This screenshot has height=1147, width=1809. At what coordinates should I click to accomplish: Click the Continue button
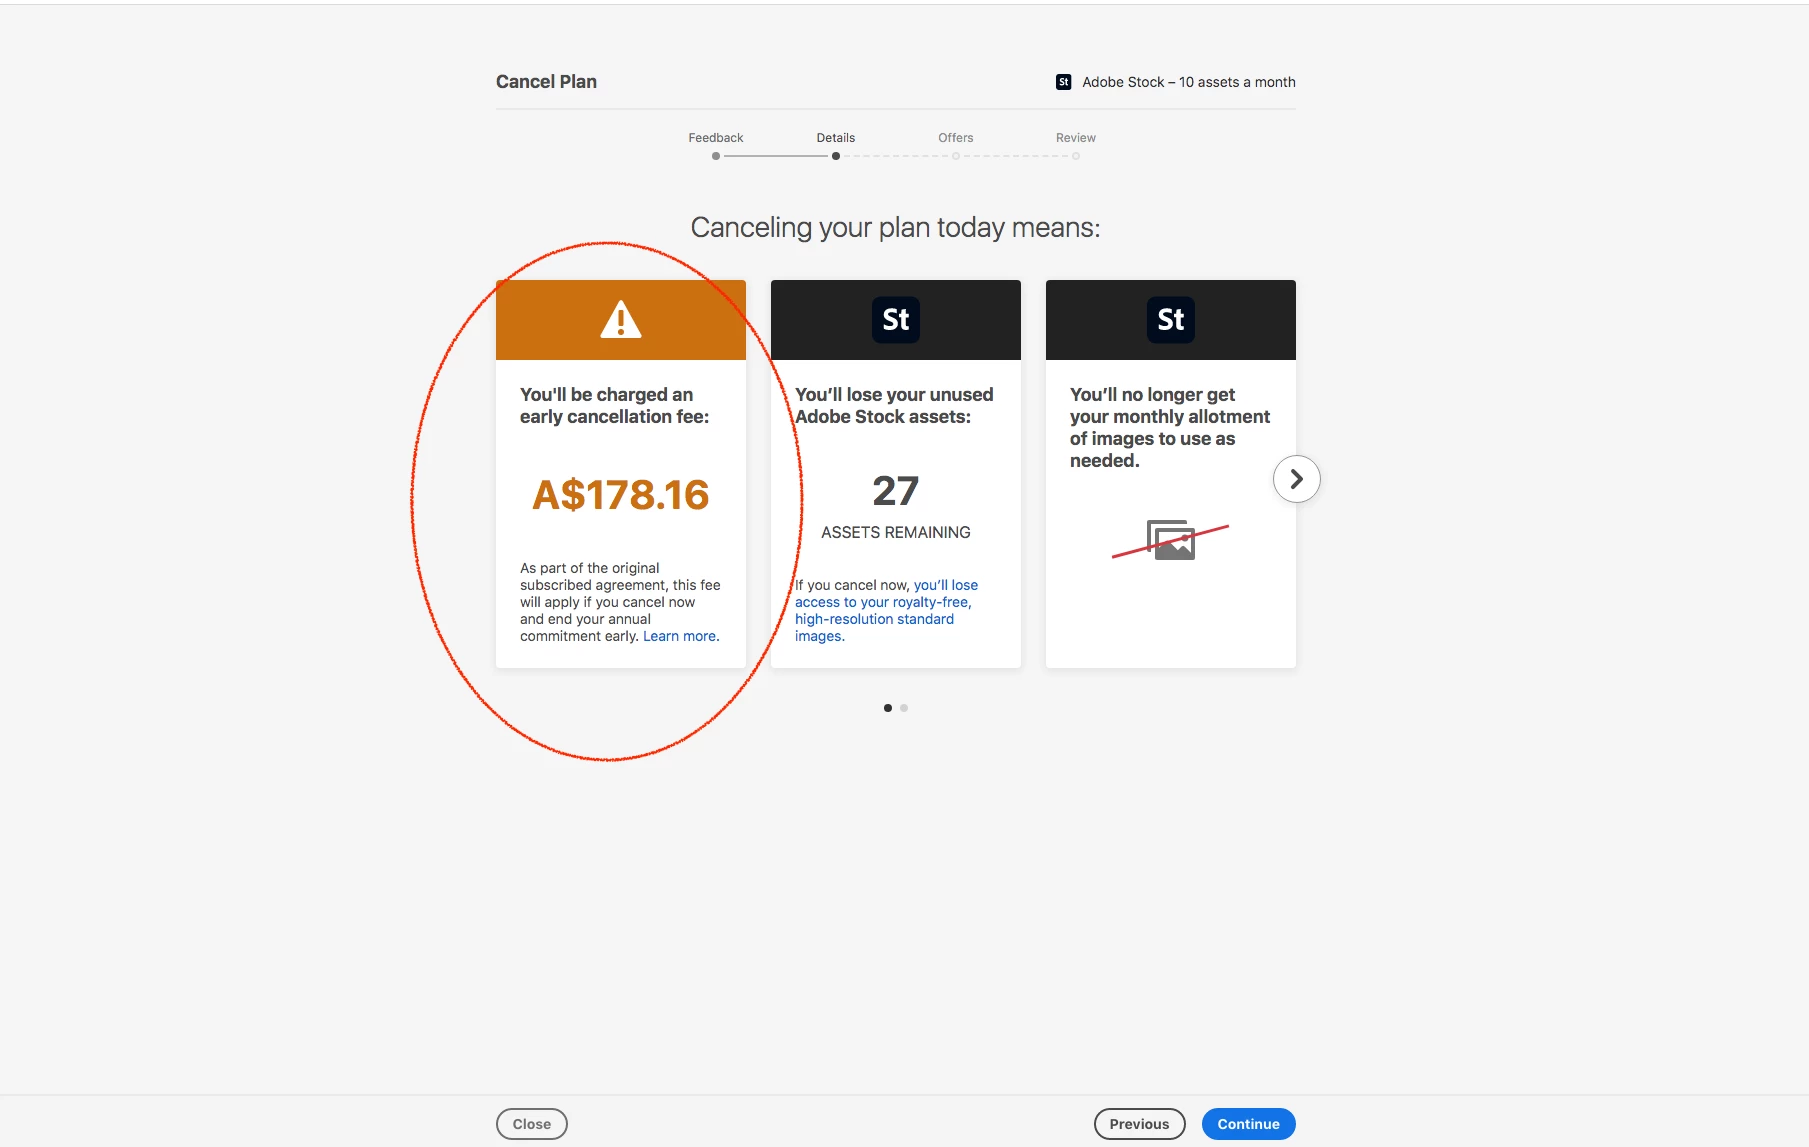tap(1248, 1124)
